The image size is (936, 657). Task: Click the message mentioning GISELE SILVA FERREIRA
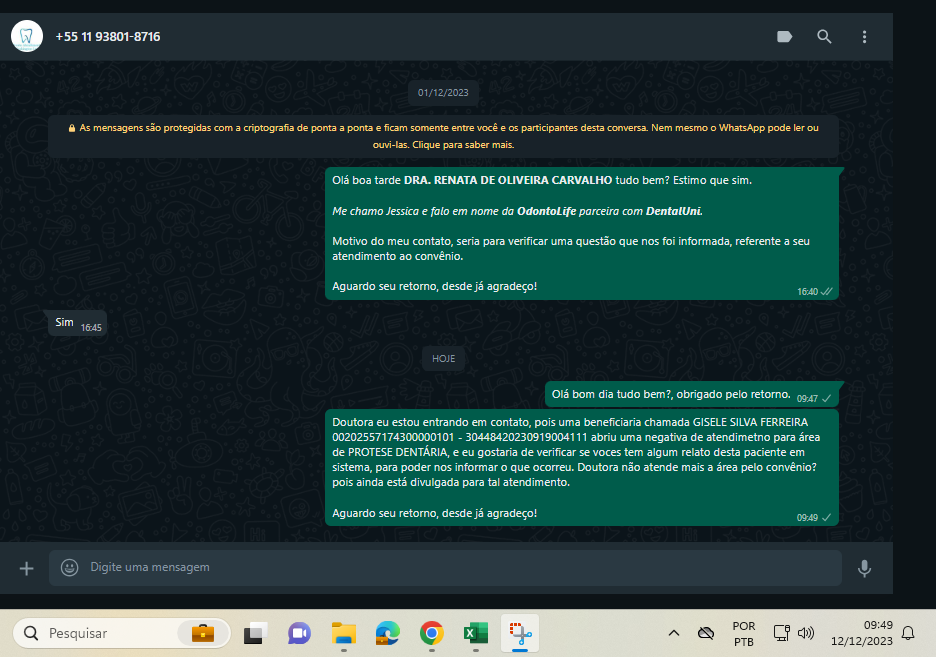pyautogui.click(x=581, y=467)
